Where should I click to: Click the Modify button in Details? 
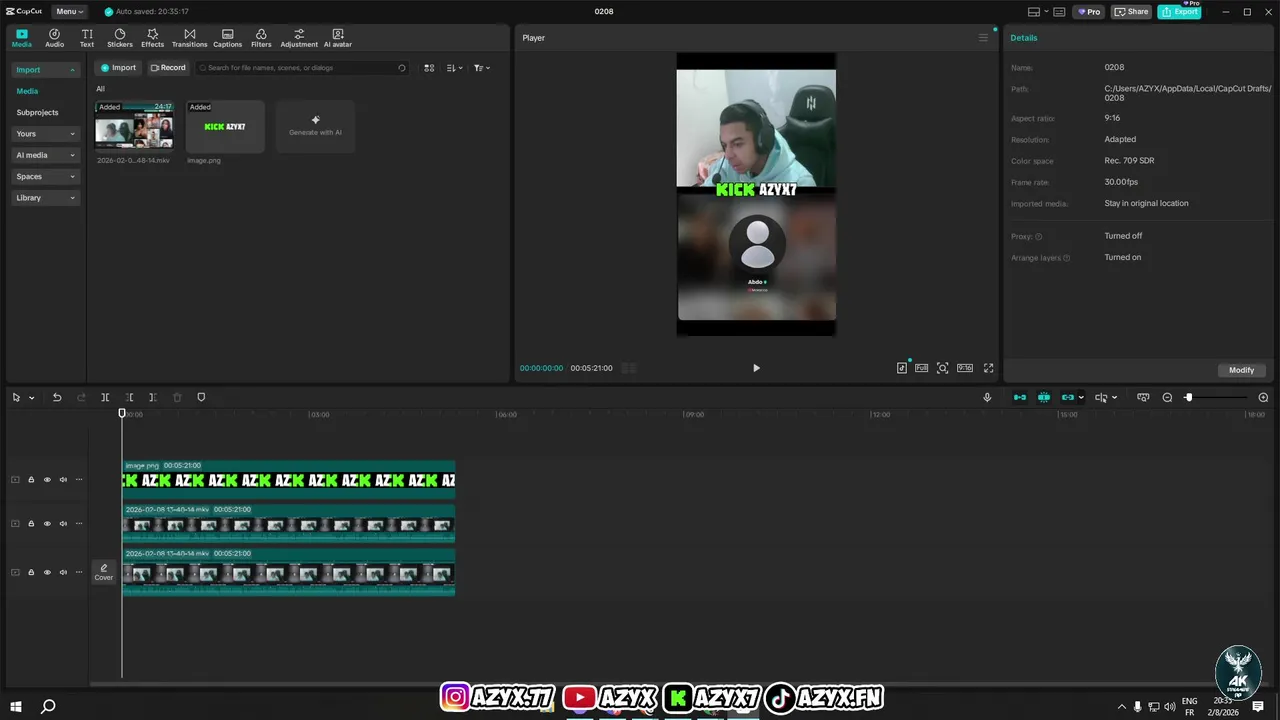click(1242, 370)
